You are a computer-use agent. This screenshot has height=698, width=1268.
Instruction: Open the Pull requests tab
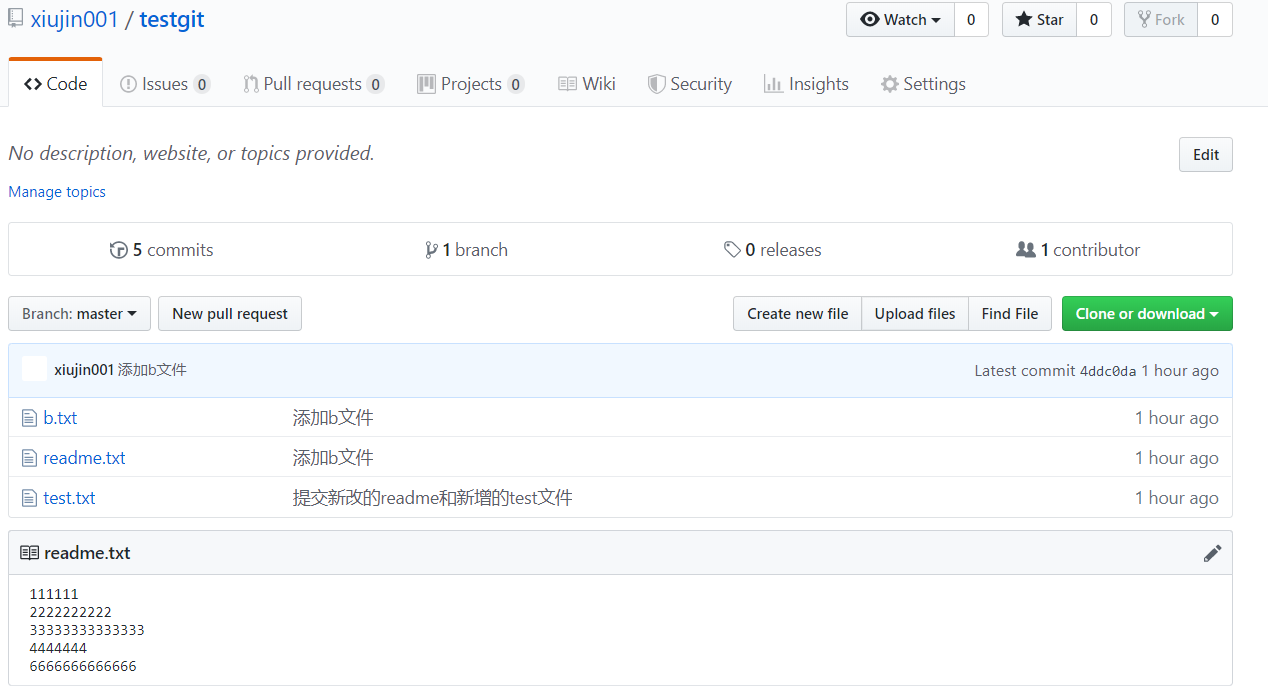[313, 84]
